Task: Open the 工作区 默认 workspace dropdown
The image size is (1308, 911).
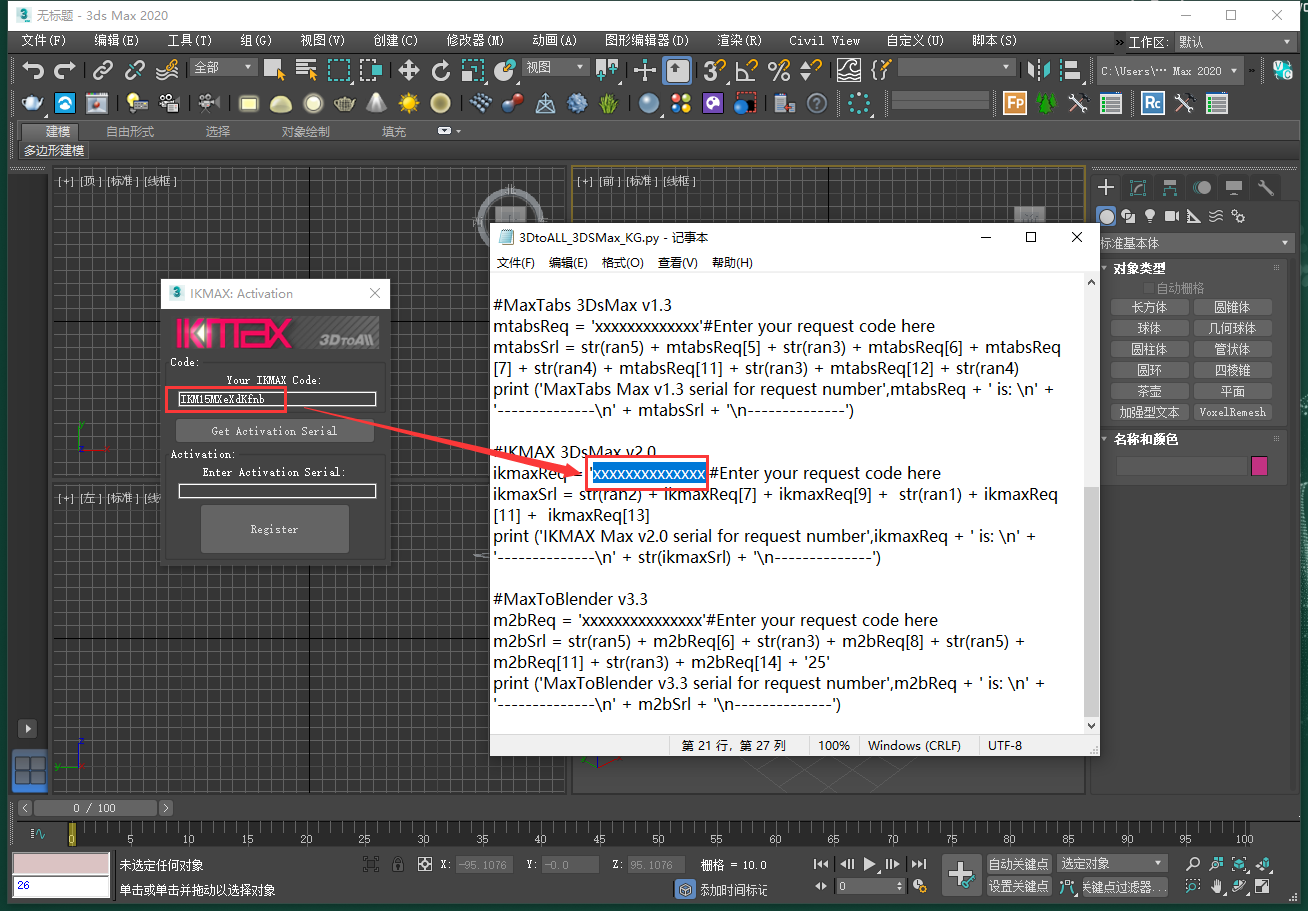Action: pos(1236,42)
